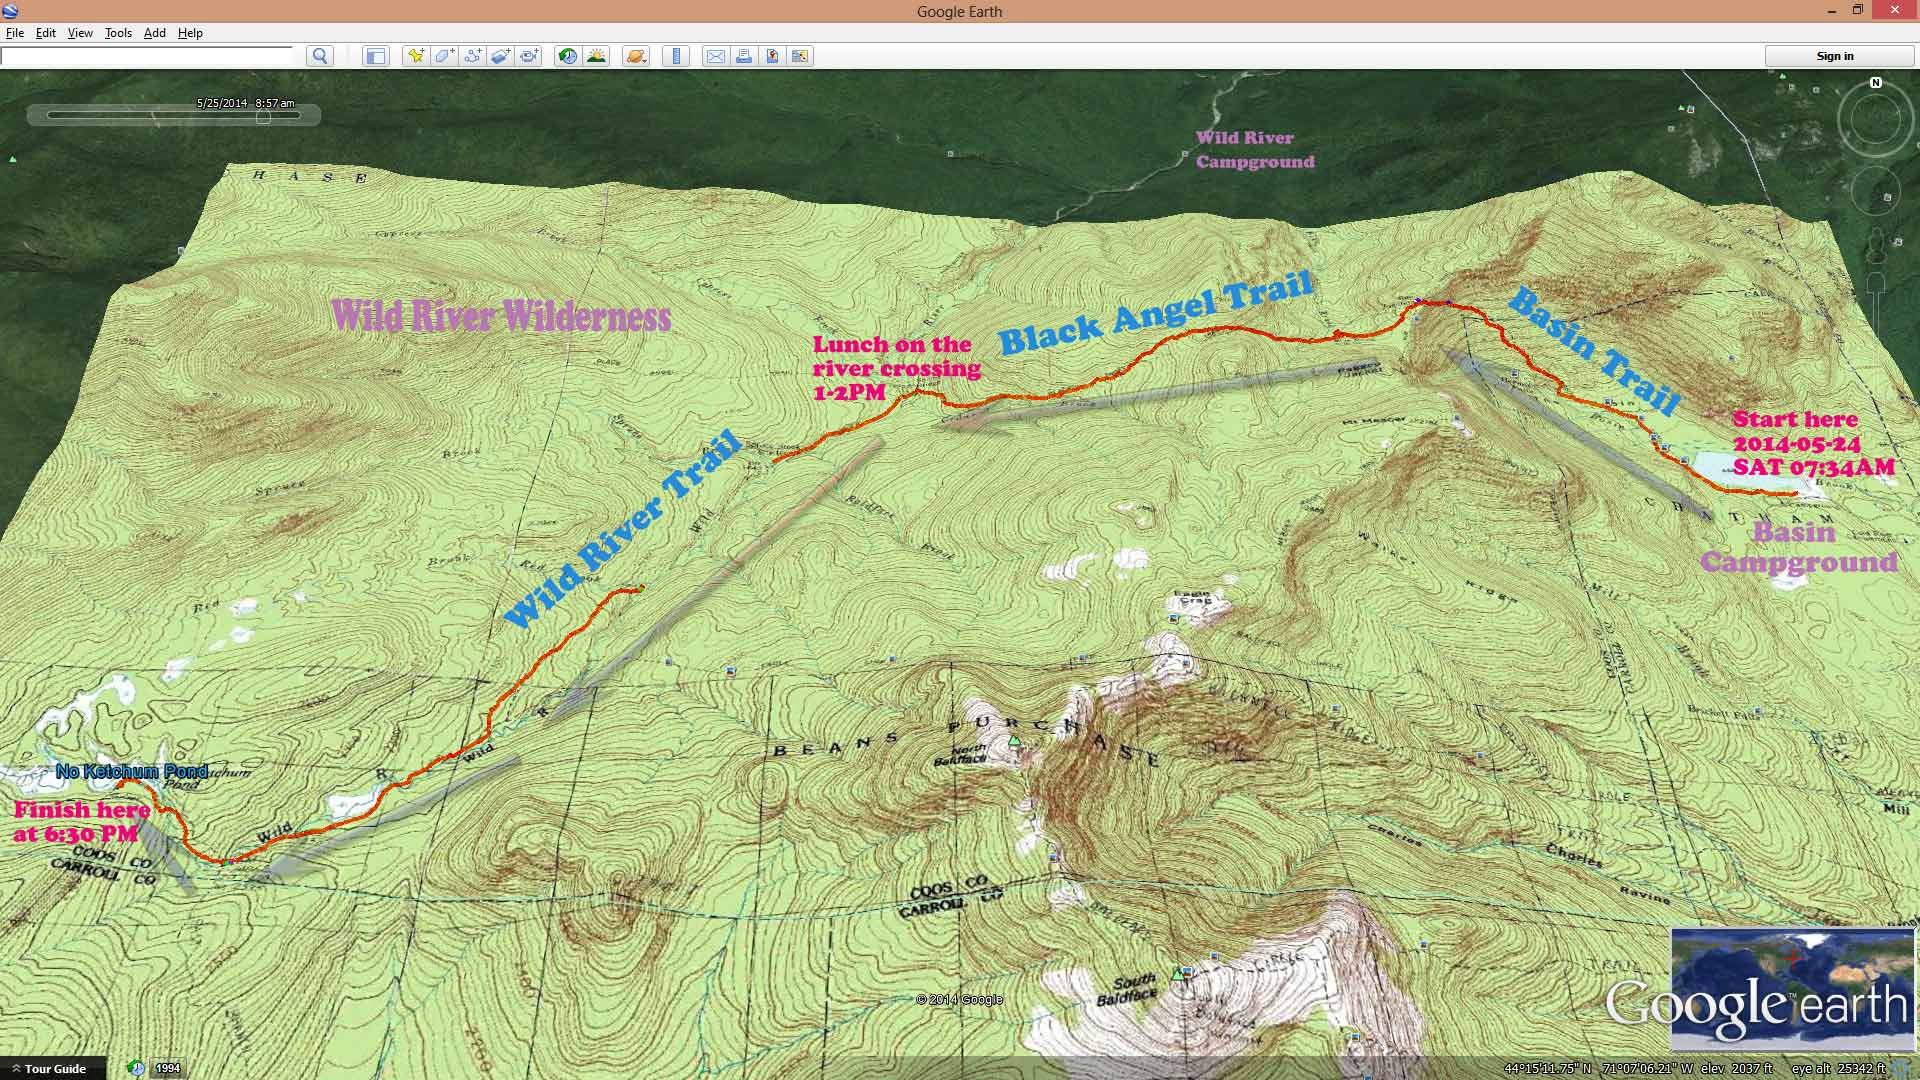The image size is (1920, 1080).
Task: Add a new path
Action: tap(472, 56)
